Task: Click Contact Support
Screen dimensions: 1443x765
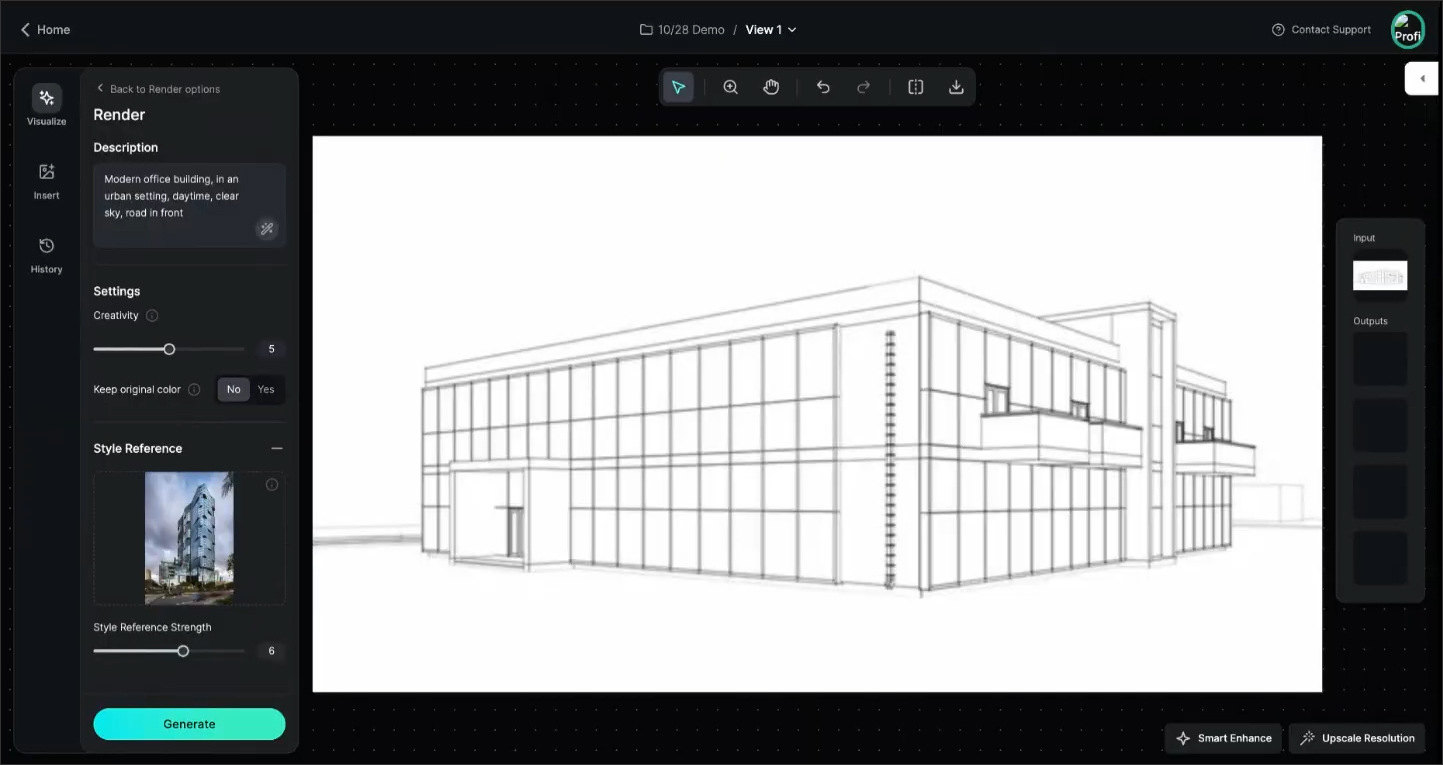Action: pyautogui.click(x=1321, y=30)
